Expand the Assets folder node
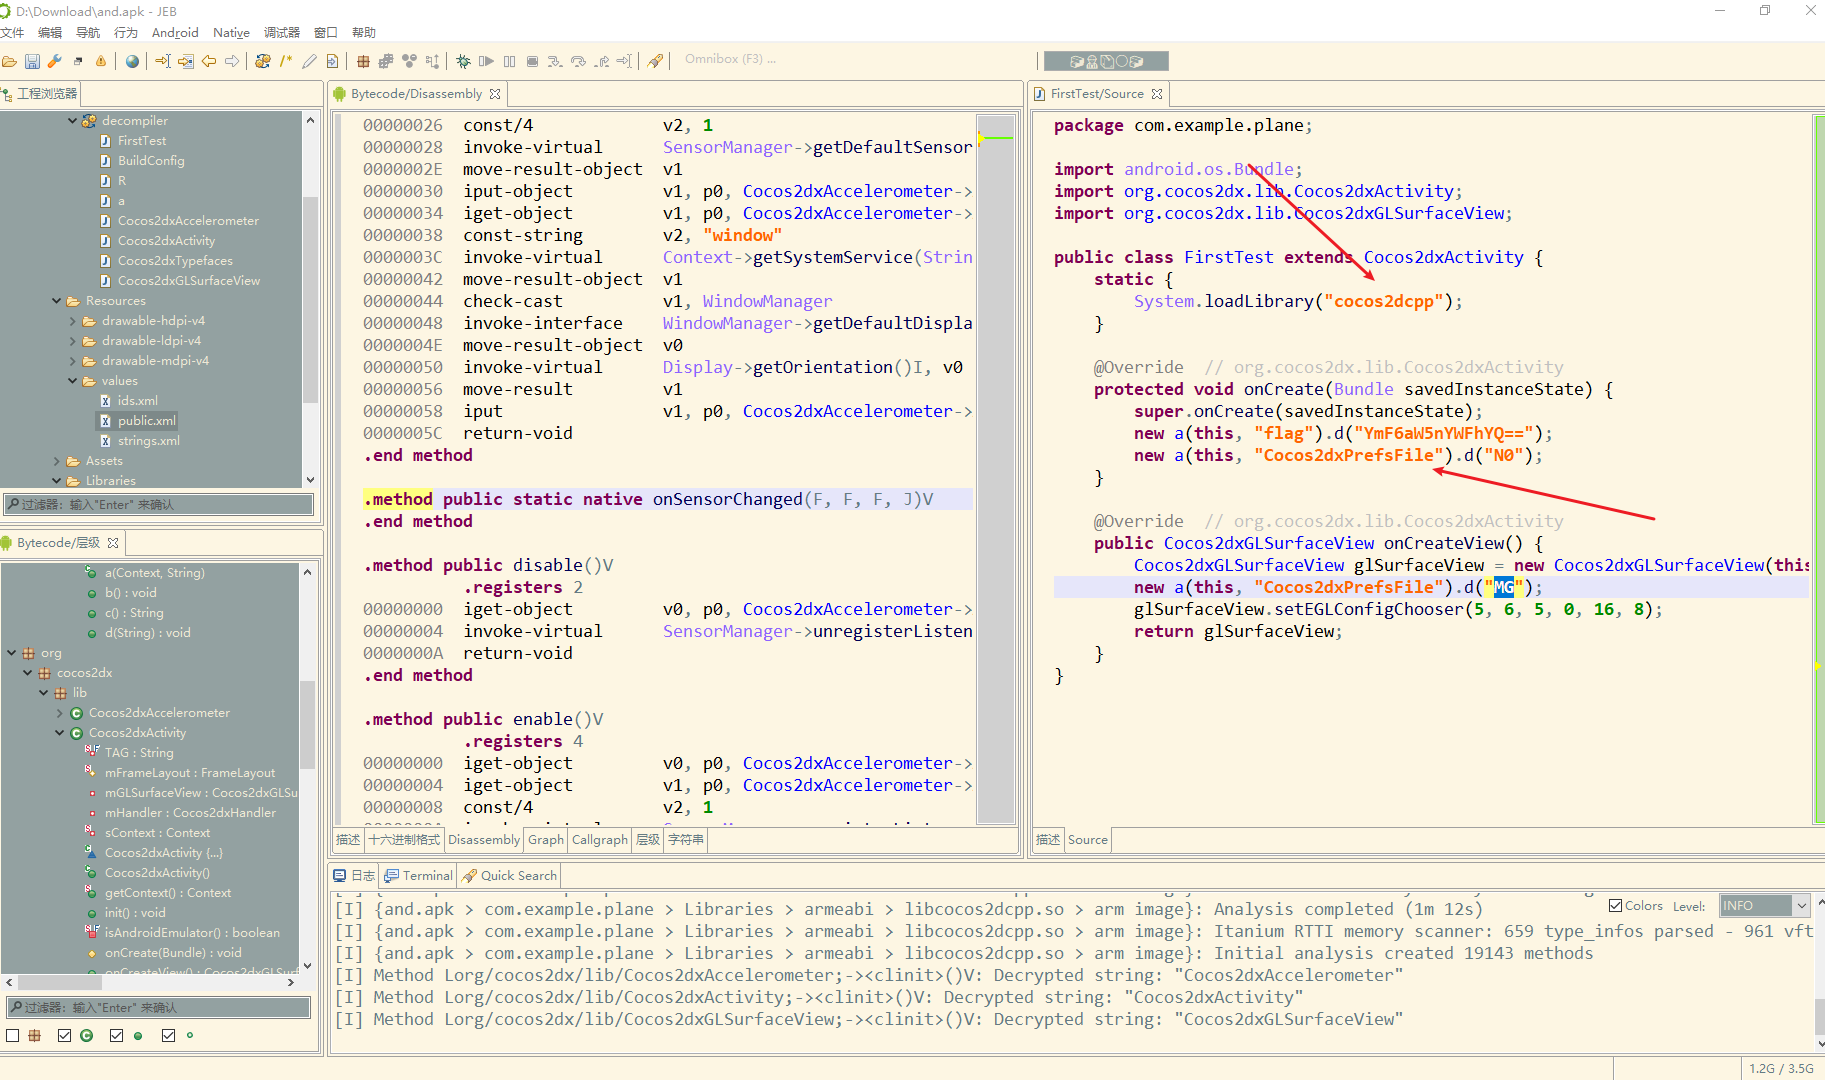 point(56,461)
